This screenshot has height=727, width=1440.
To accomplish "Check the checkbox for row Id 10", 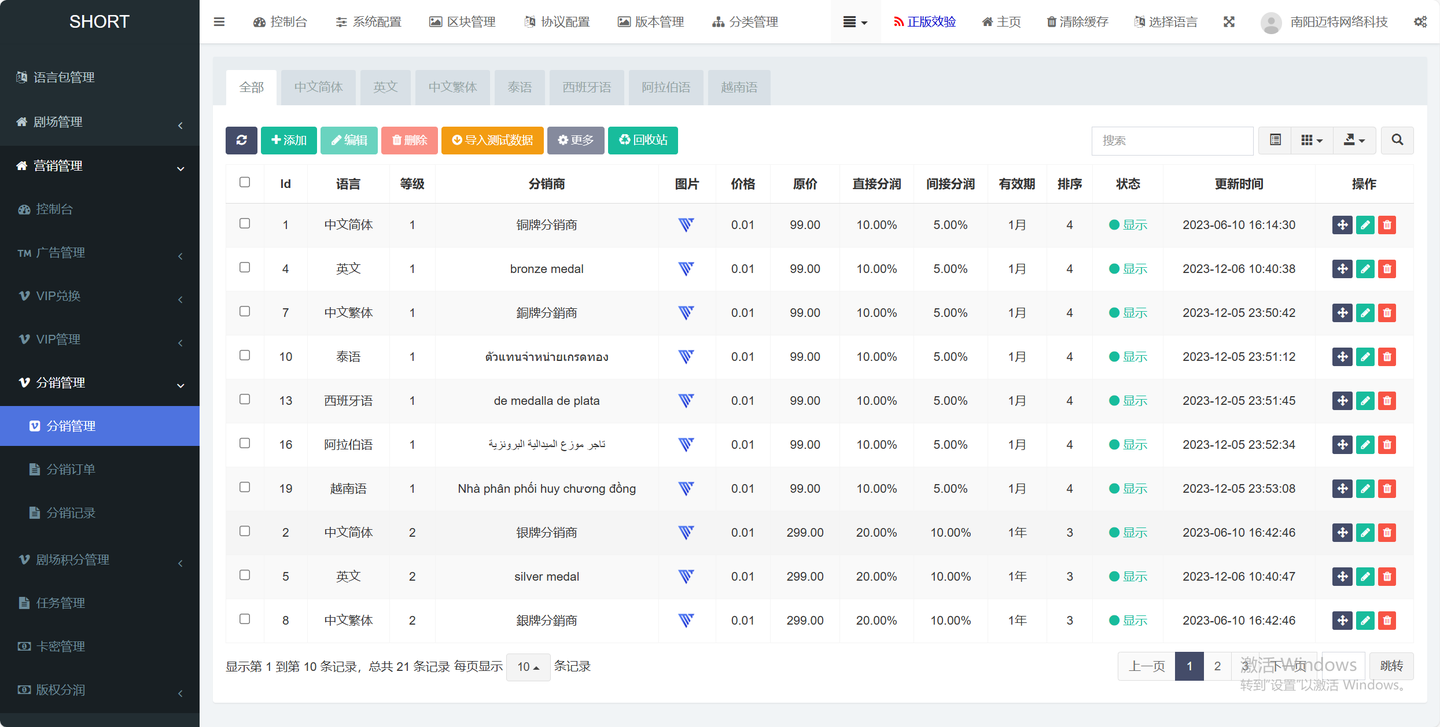I will [245, 356].
